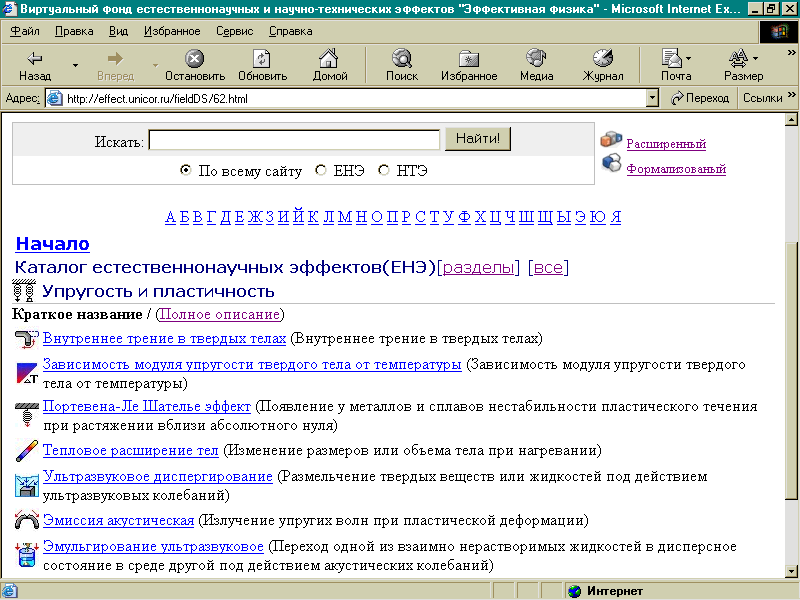Open the Полное описание link

click(x=220, y=314)
